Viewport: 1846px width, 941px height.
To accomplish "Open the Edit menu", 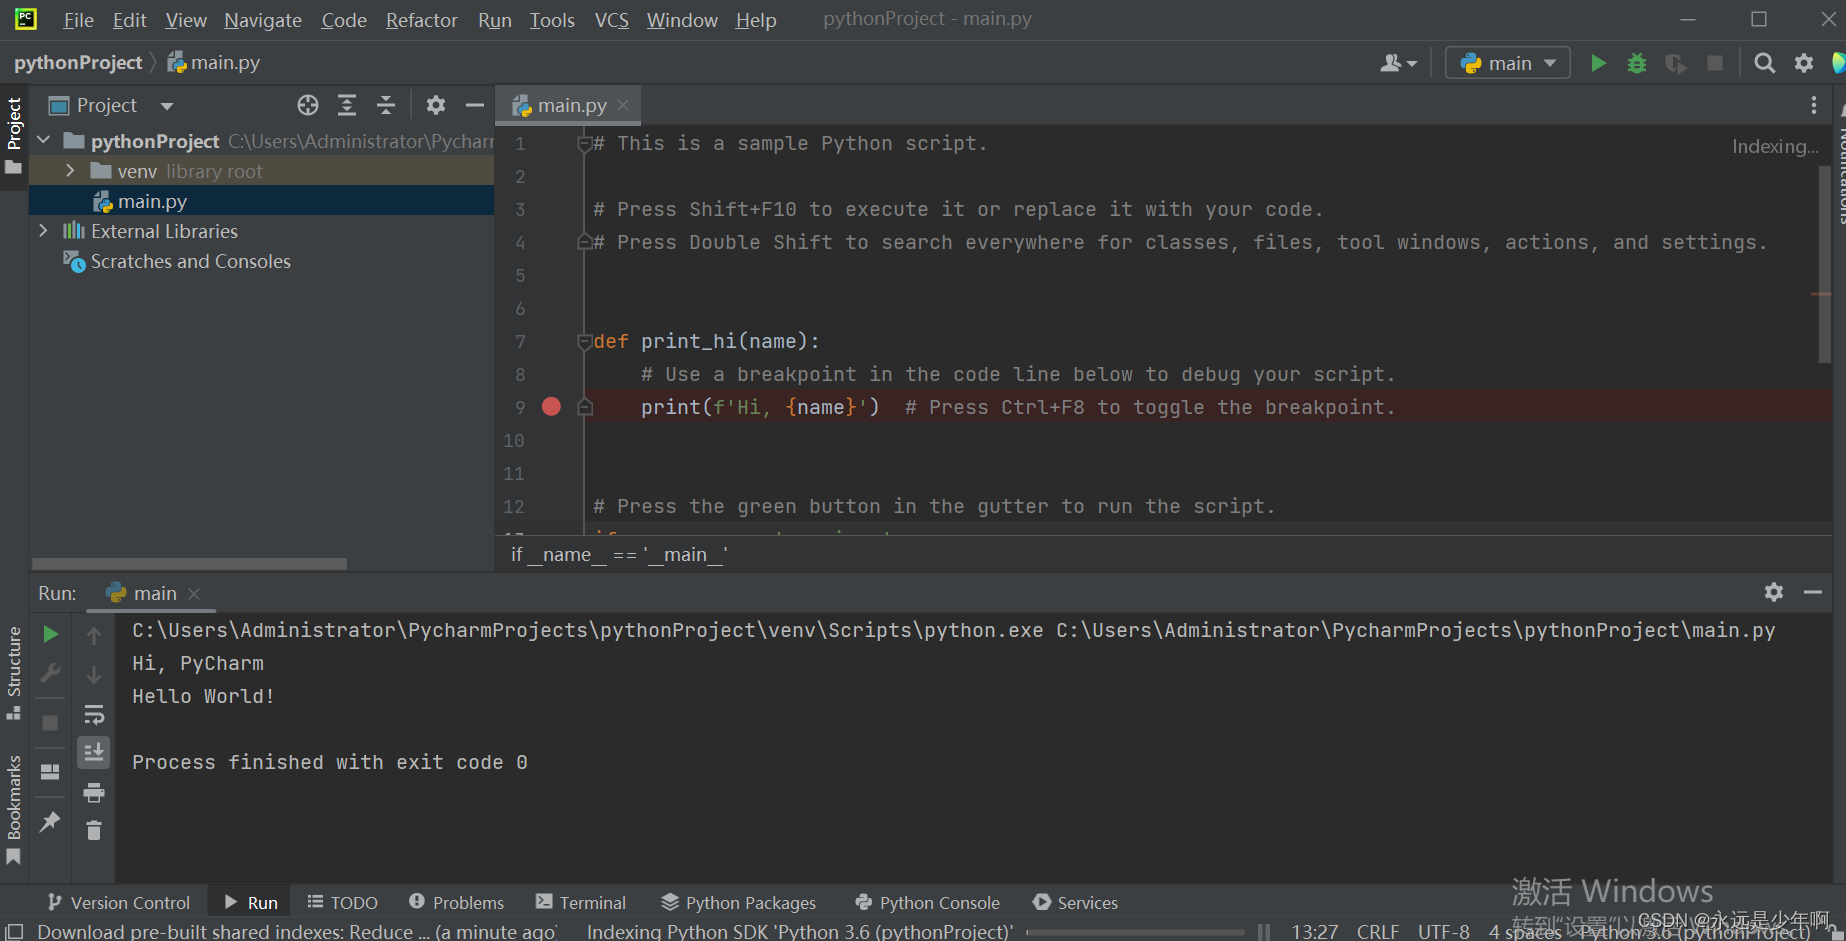I will click(130, 20).
